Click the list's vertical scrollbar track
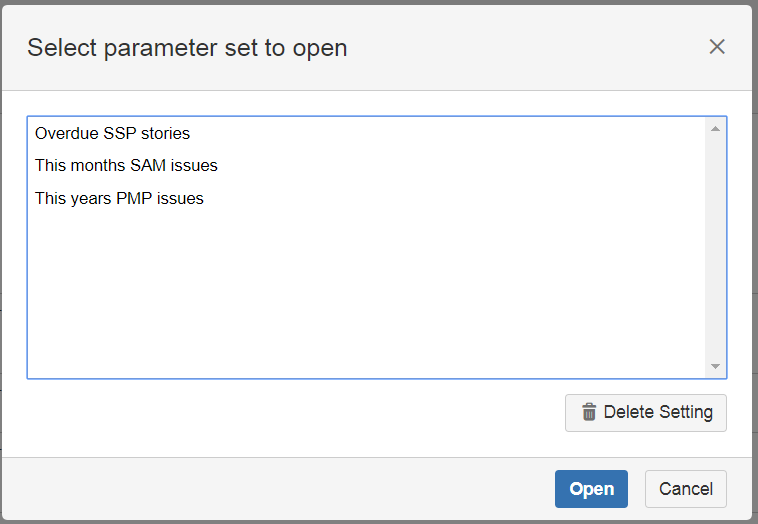 (715, 250)
